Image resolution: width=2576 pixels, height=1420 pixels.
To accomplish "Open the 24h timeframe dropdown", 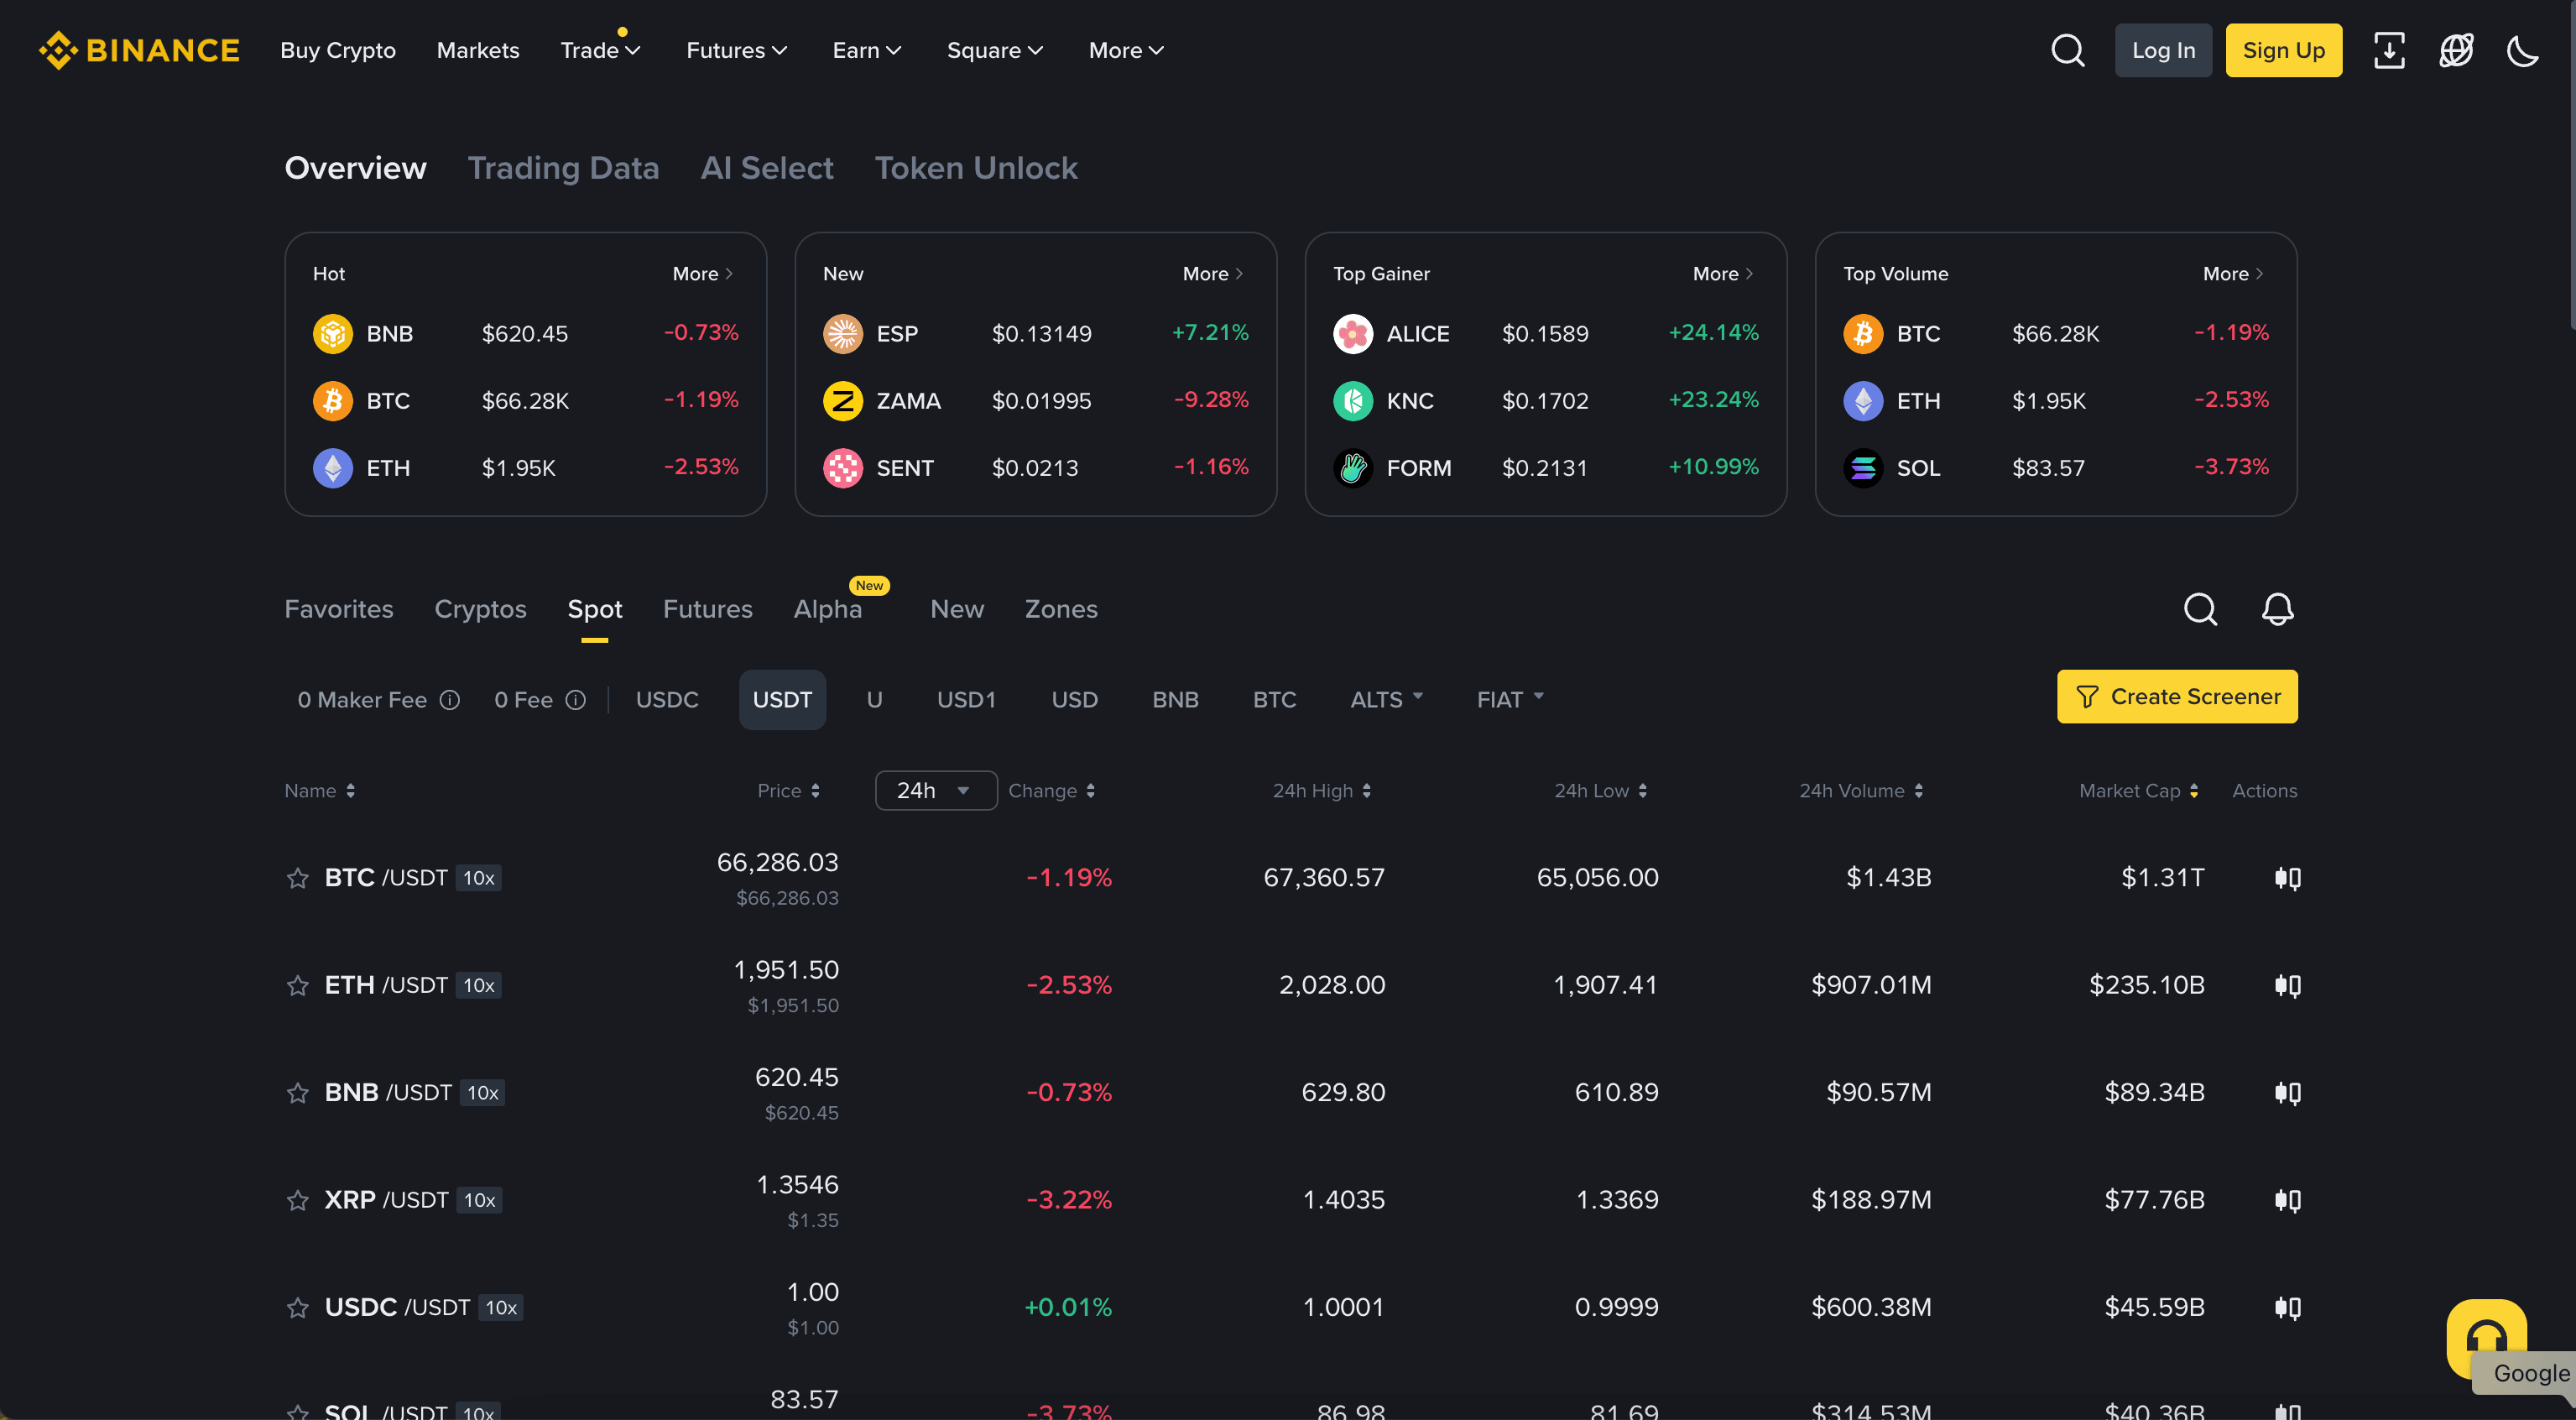I will (934, 790).
